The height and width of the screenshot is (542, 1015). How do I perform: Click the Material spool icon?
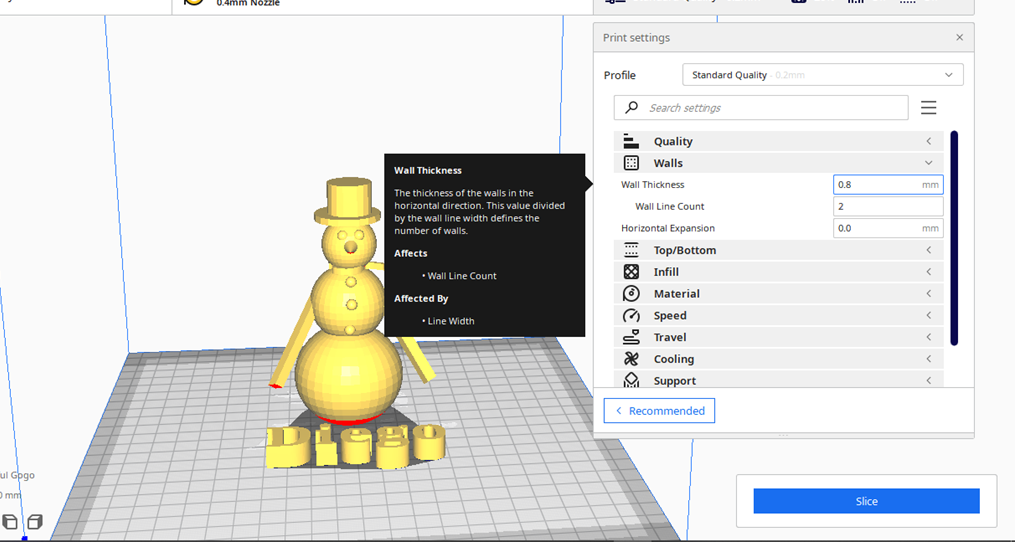(x=630, y=293)
